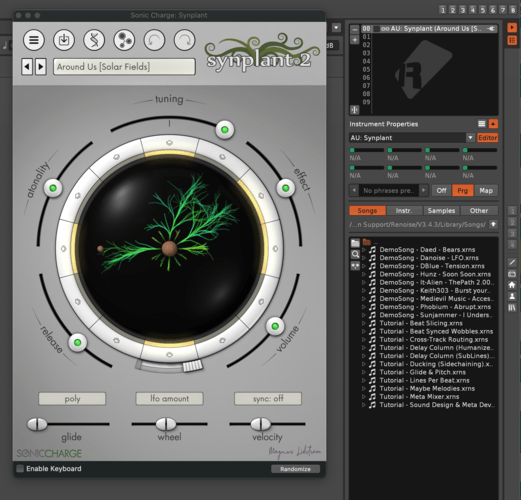Screen dimensions: 521x500
Task: Select Tutorial - Meta Mixer.xrns
Action: tap(419, 397)
